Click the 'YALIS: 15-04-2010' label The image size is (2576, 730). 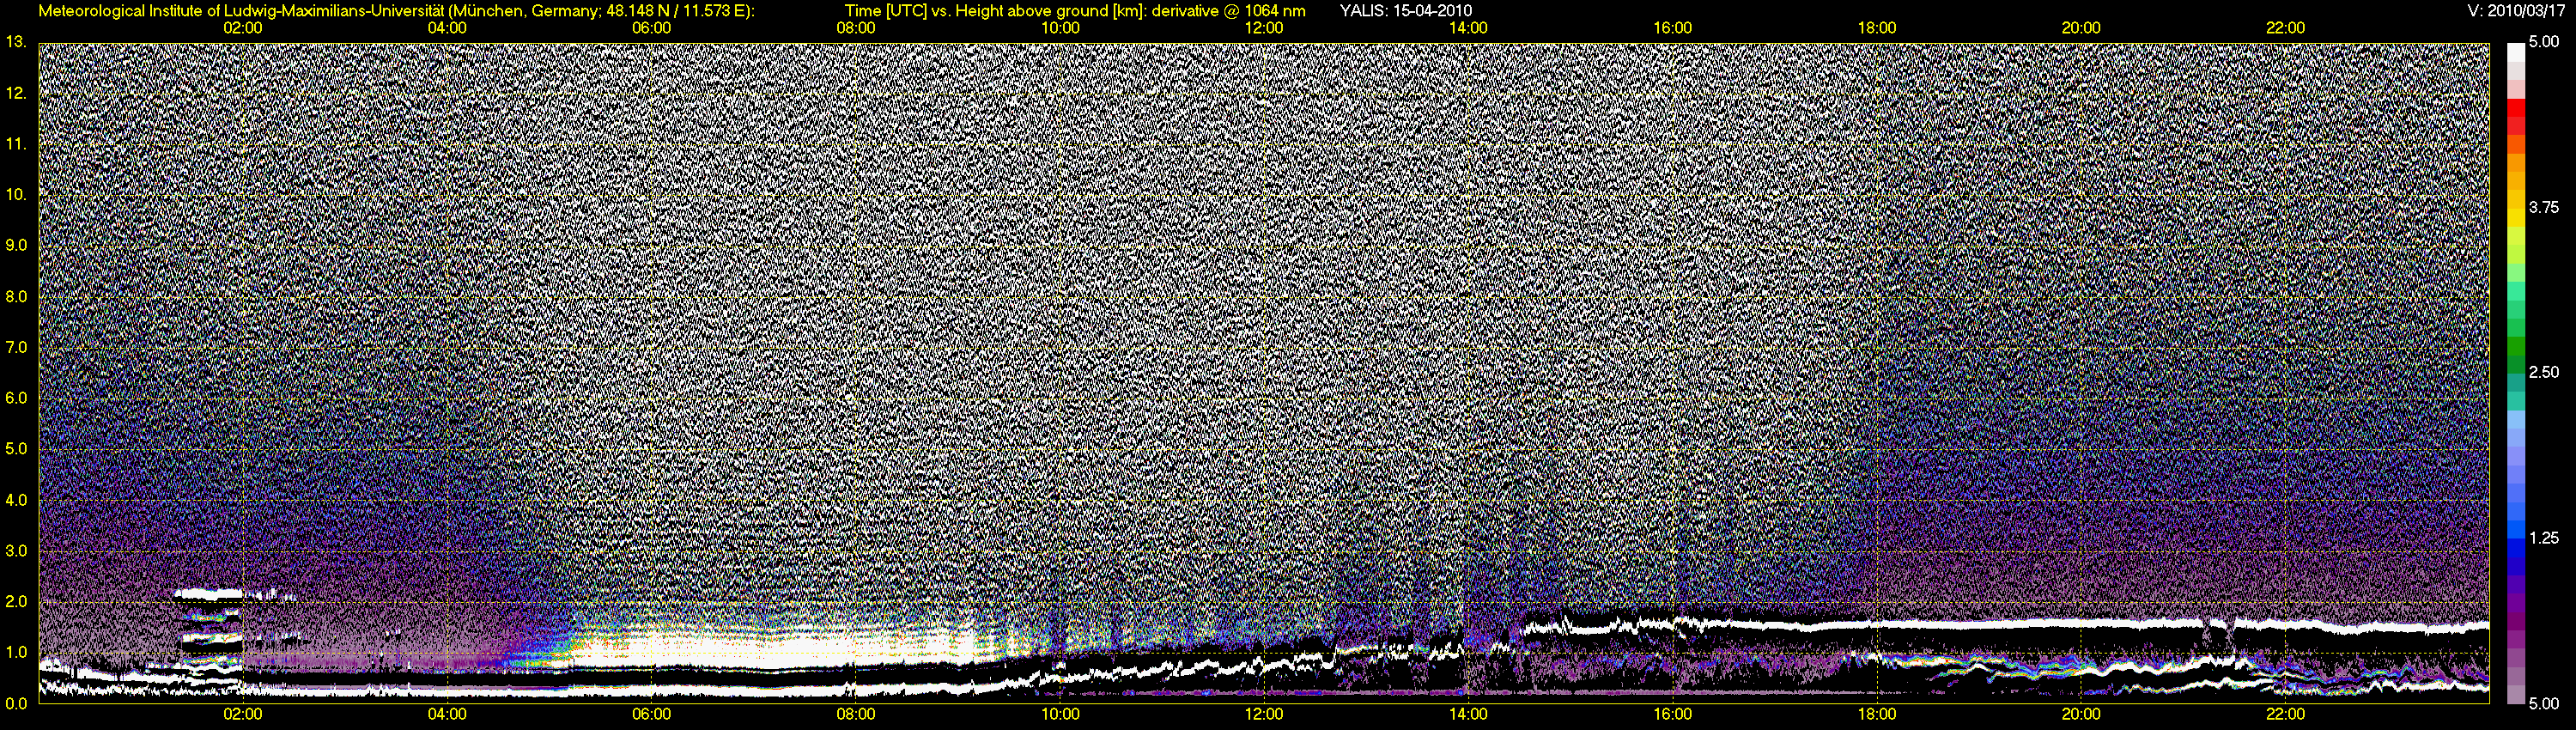click(1405, 11)
